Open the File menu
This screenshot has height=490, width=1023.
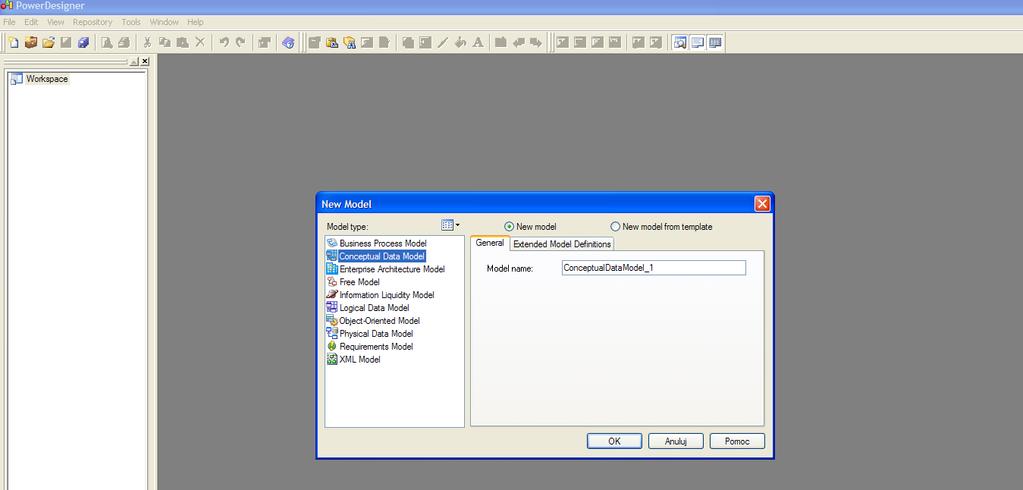(x=9, y=22)
